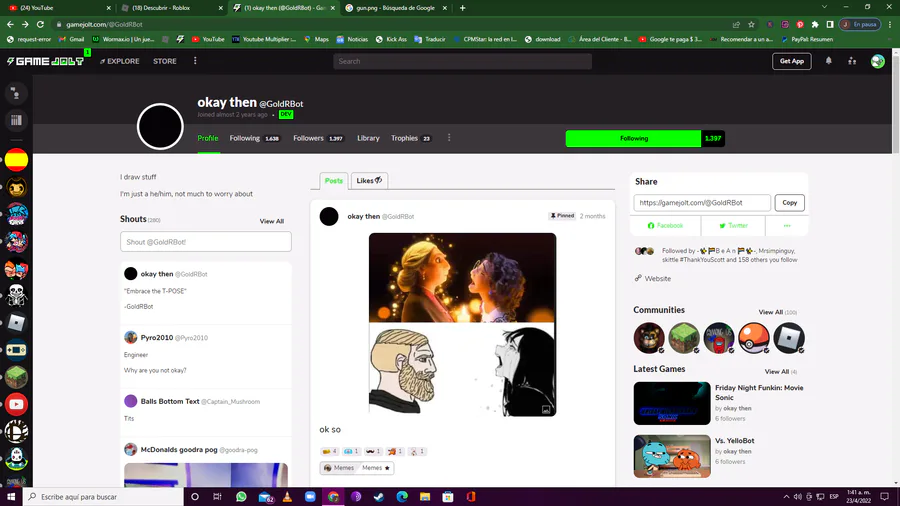Viewport: 900px width, 506px height.
Task: Open the Website link
Action: 653,278
